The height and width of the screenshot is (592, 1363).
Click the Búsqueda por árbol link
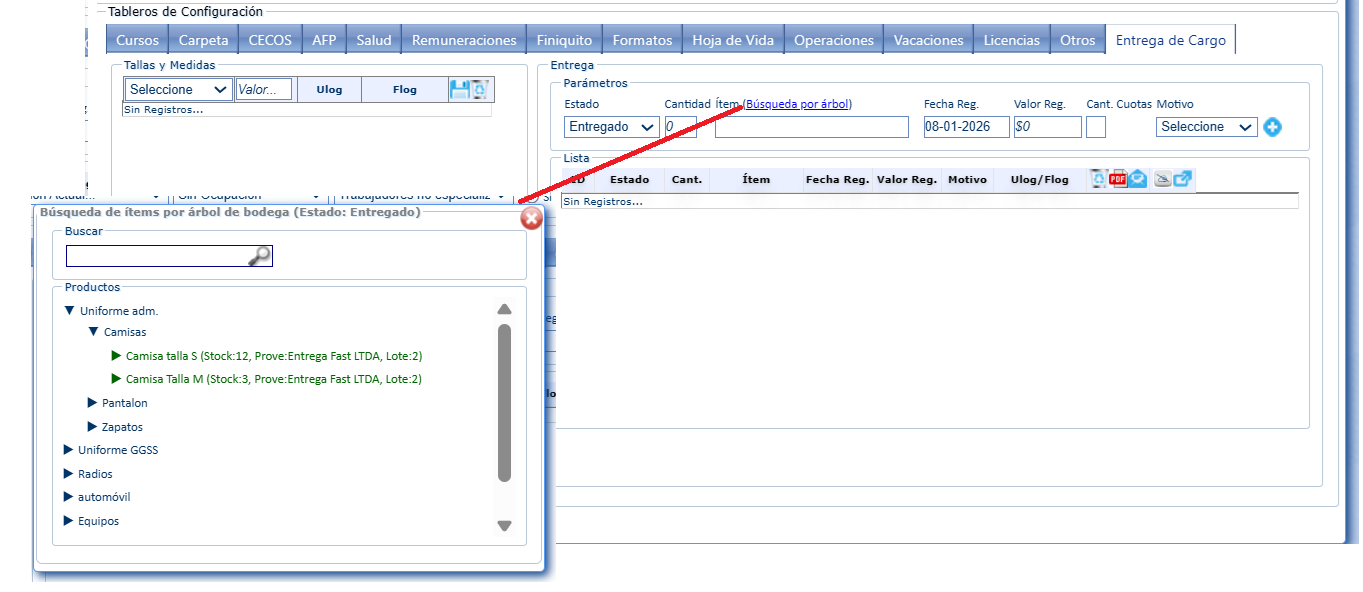(798, 104)
